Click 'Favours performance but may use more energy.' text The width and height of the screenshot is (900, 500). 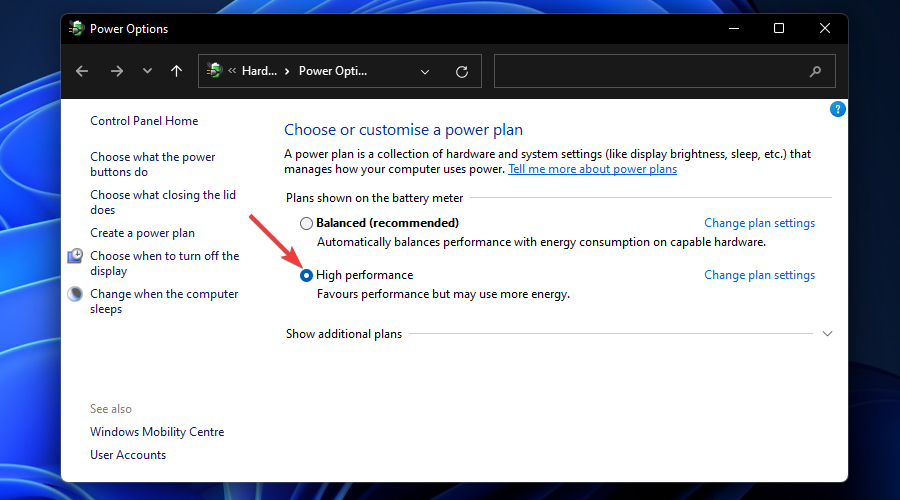(x=444, y=294)
